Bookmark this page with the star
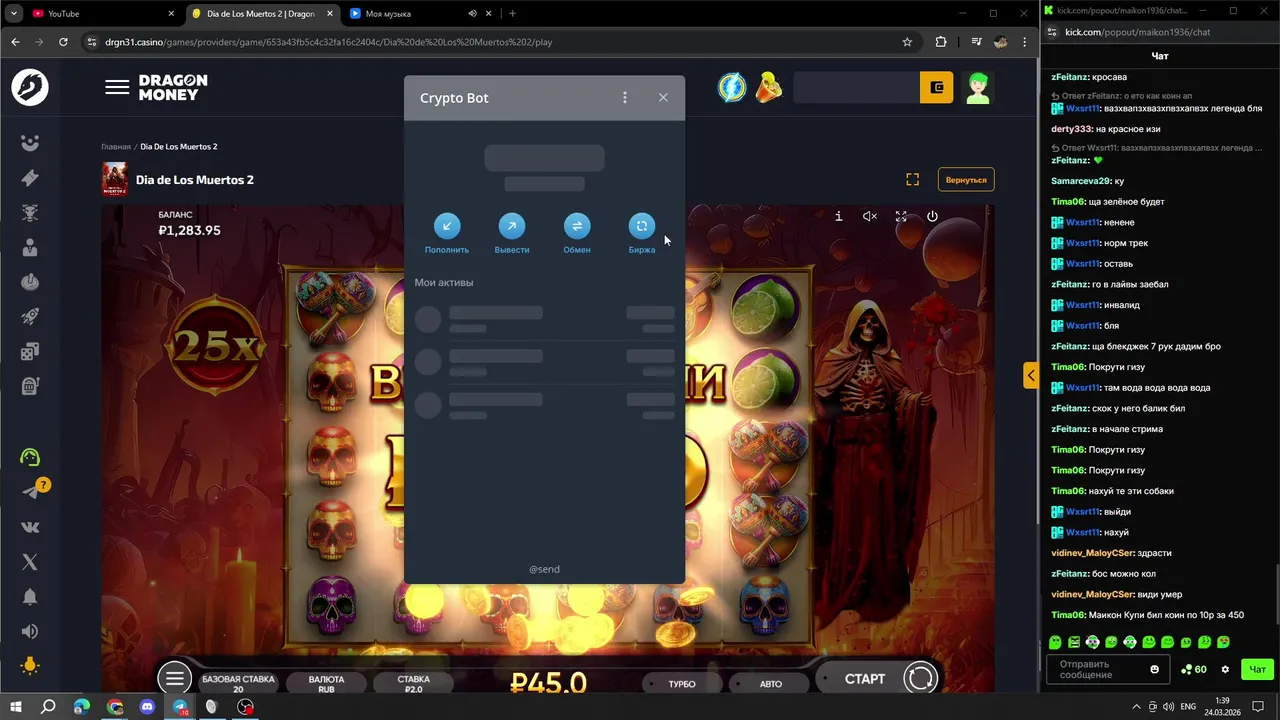1280x720 pixels. point(907,42)
